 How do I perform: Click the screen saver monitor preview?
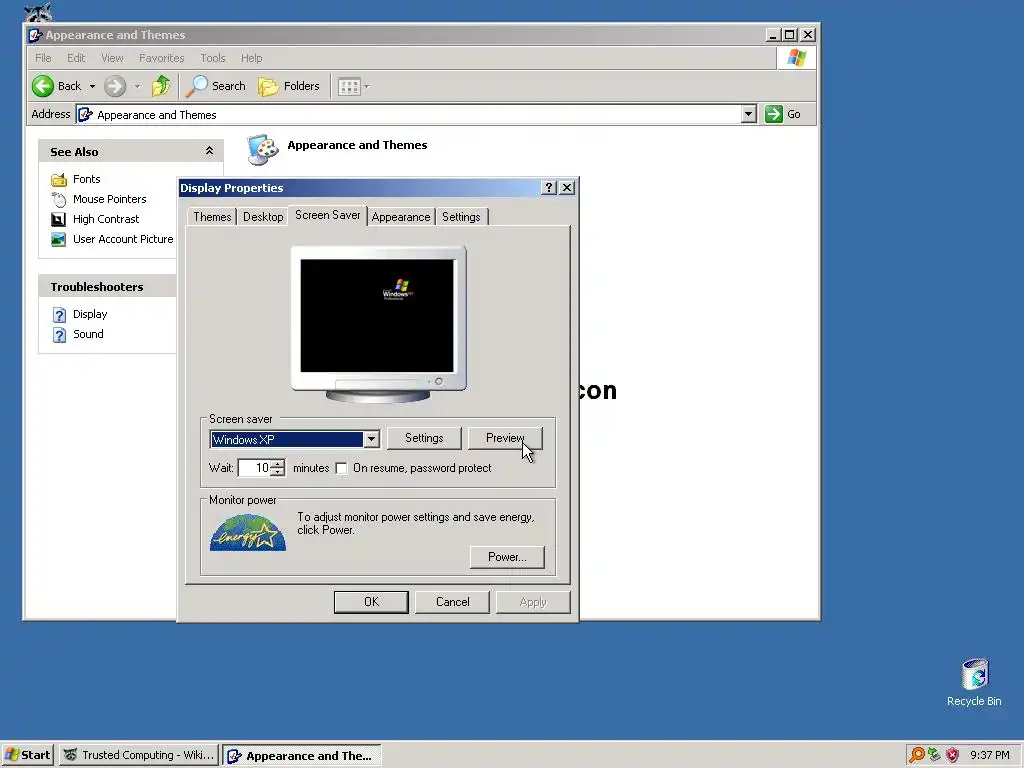pyautogui.click(x=377, y=316)
